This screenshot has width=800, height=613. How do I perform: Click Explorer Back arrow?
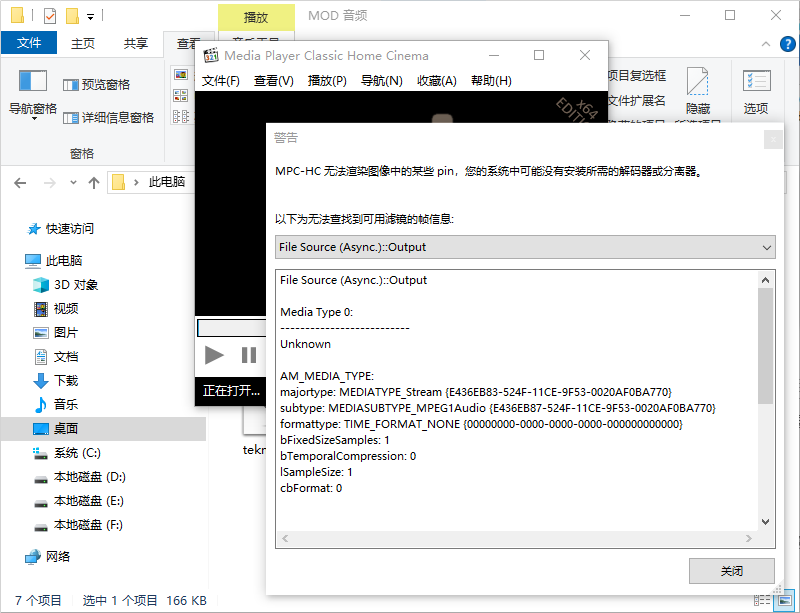[x=20, y=182]
